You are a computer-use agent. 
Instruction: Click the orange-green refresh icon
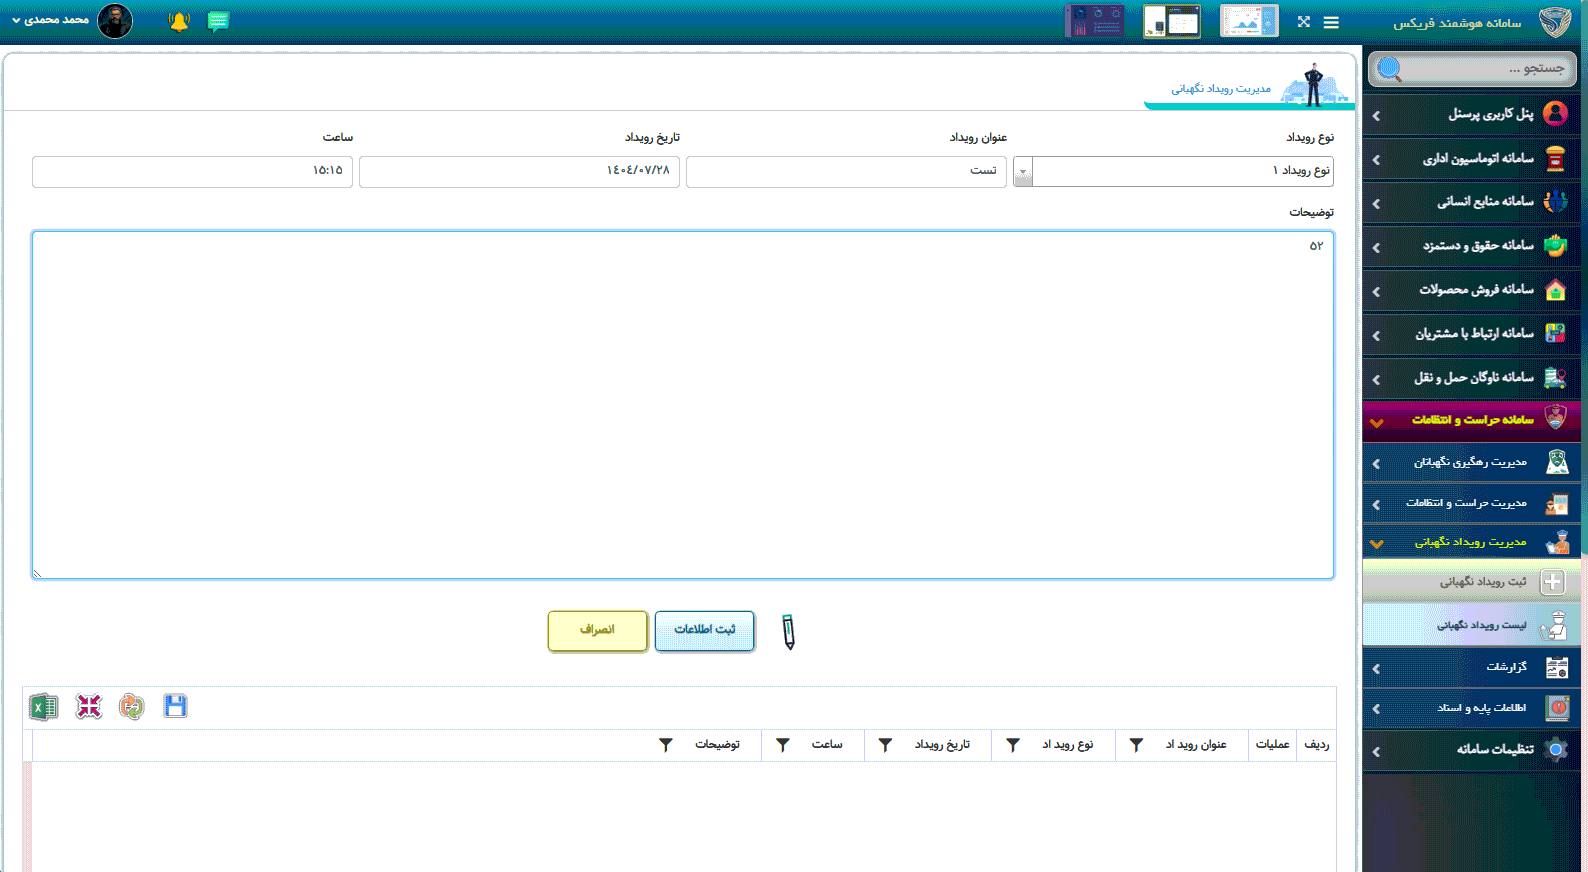[x=131, y=707]
